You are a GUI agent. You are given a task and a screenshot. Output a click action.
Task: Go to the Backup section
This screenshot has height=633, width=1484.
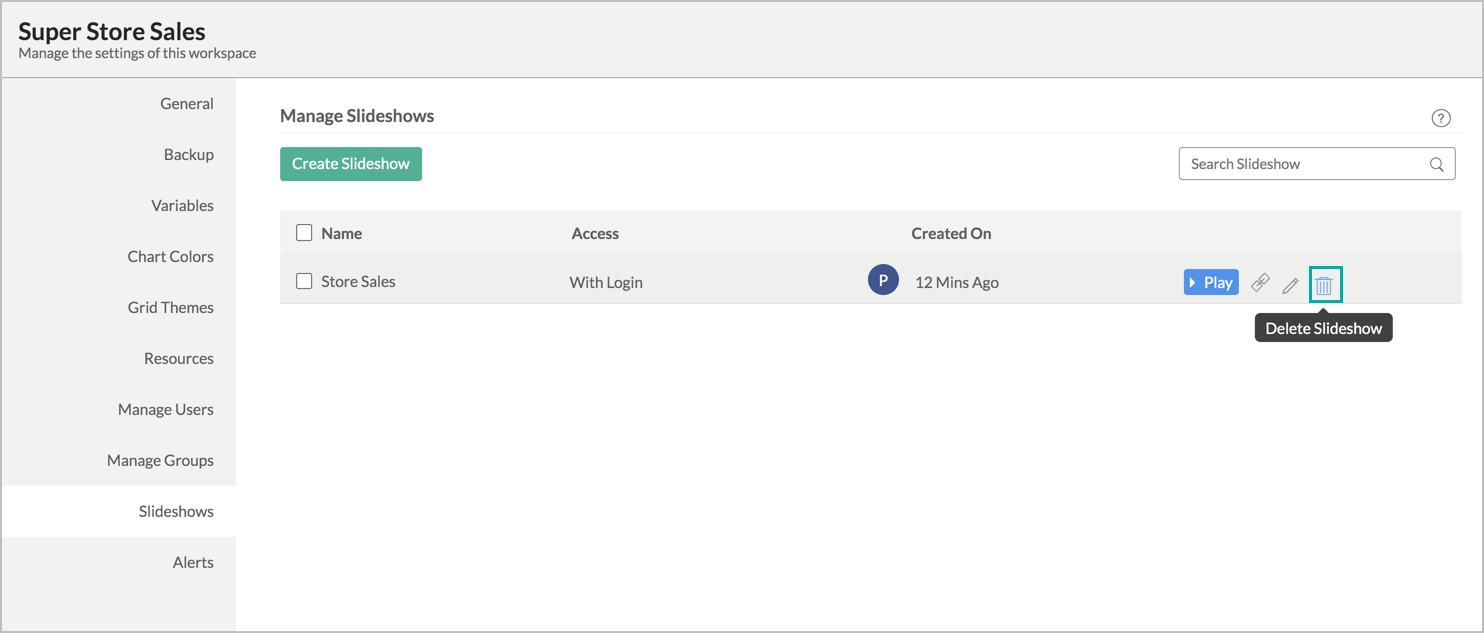188,155
